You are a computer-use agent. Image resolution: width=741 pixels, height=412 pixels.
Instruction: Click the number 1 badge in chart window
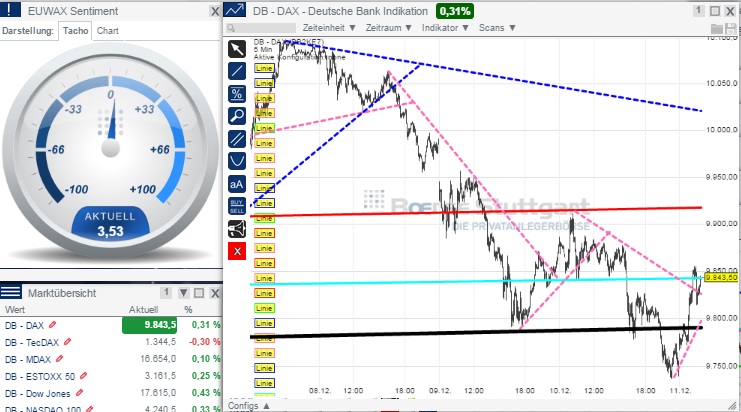[x=698, y=10]
